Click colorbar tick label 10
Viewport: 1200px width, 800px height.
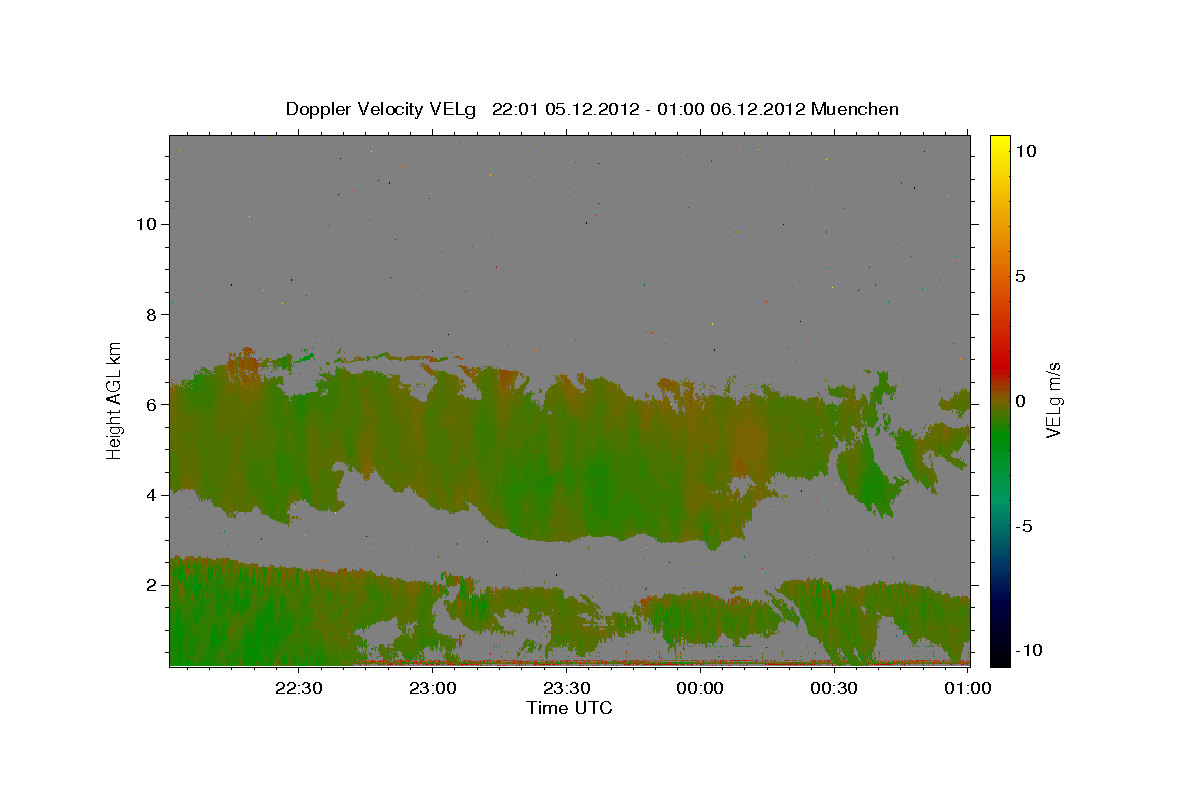[1026, 150]
